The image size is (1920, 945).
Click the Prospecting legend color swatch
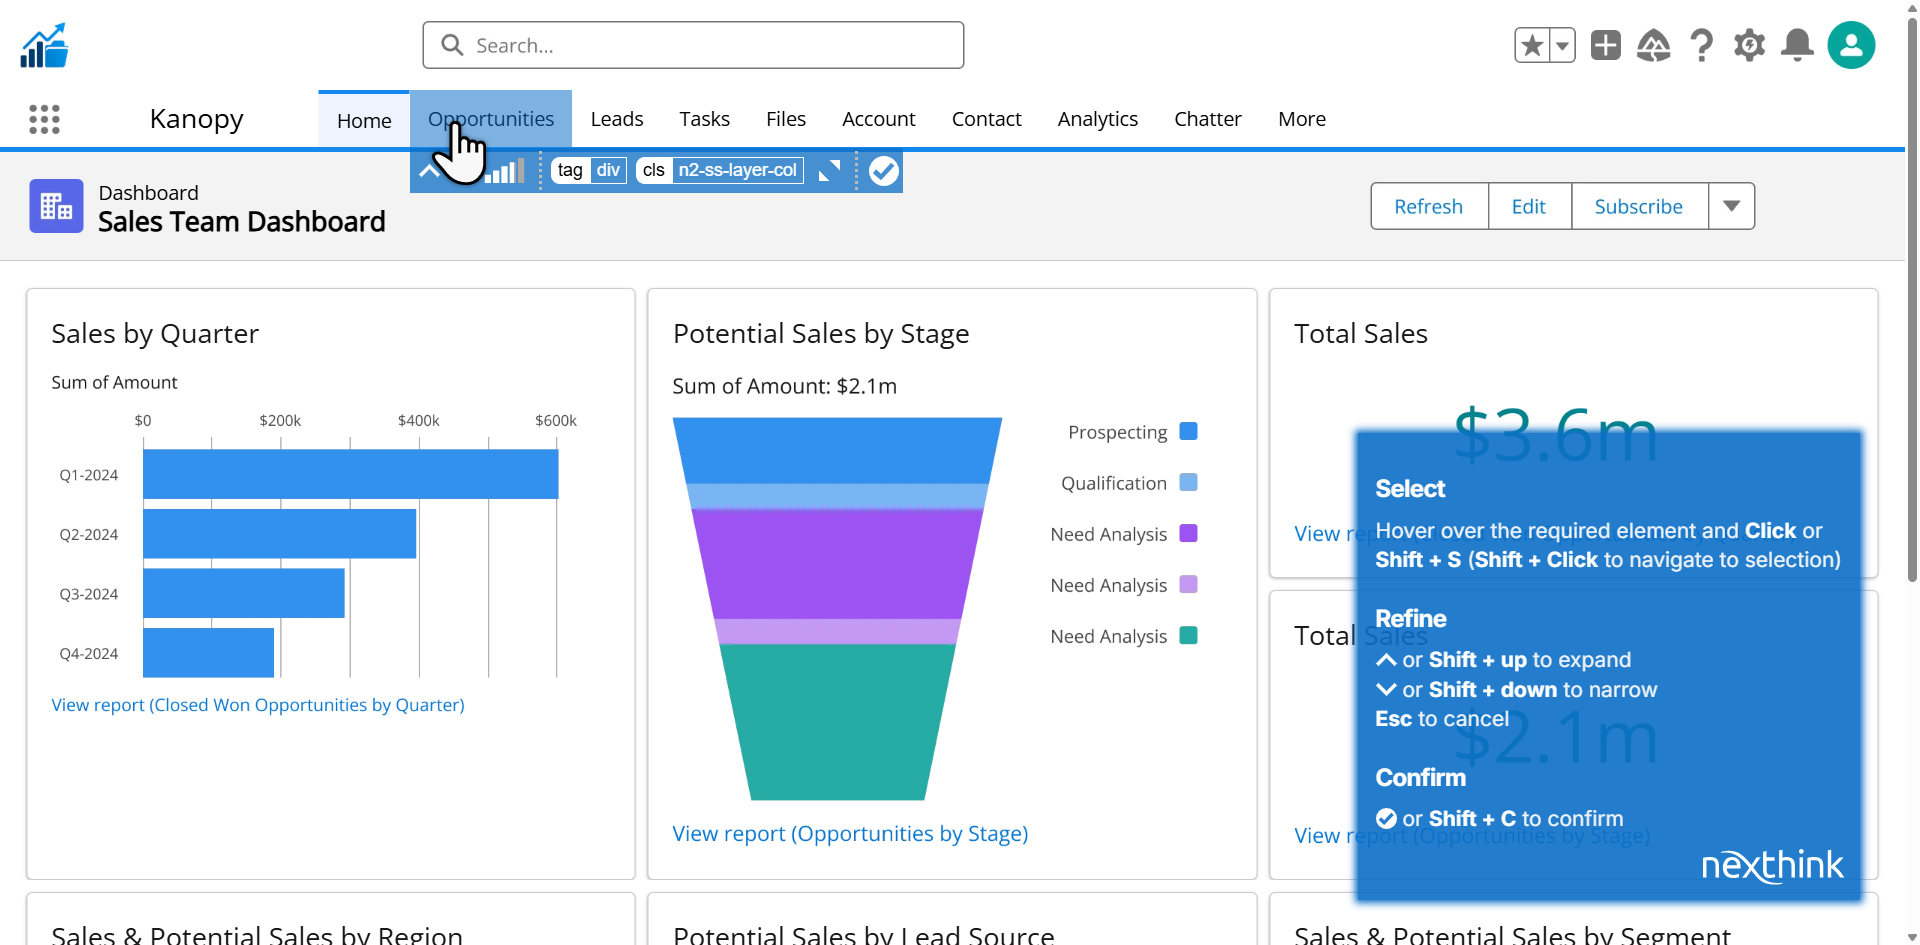[x=1188, y=431]
